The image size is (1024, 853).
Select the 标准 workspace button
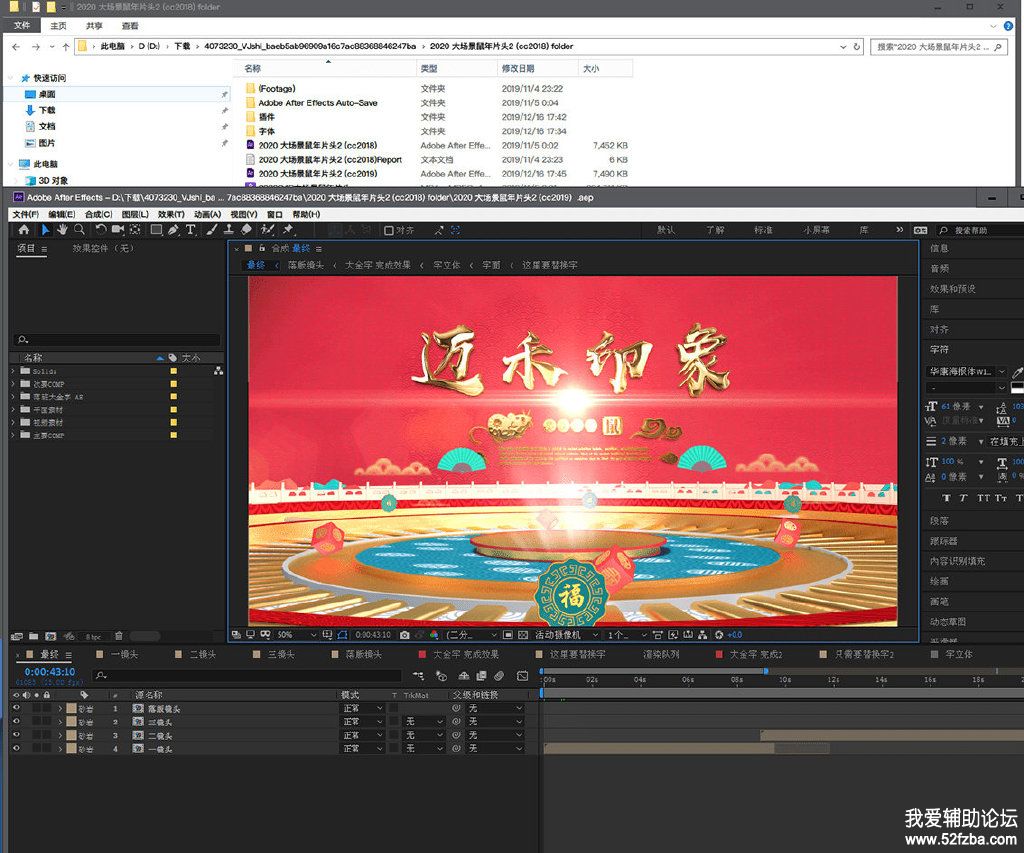click(763, 230)
